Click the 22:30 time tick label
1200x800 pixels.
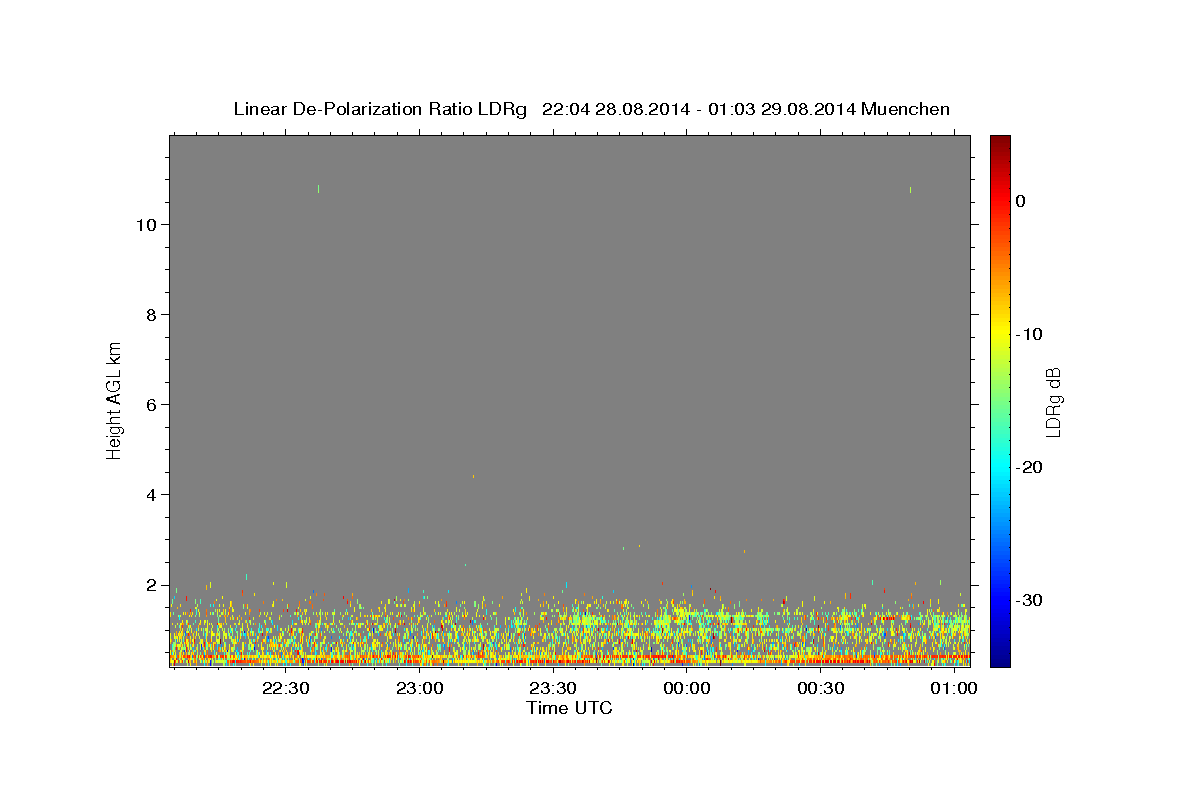(x=285, y=688)
